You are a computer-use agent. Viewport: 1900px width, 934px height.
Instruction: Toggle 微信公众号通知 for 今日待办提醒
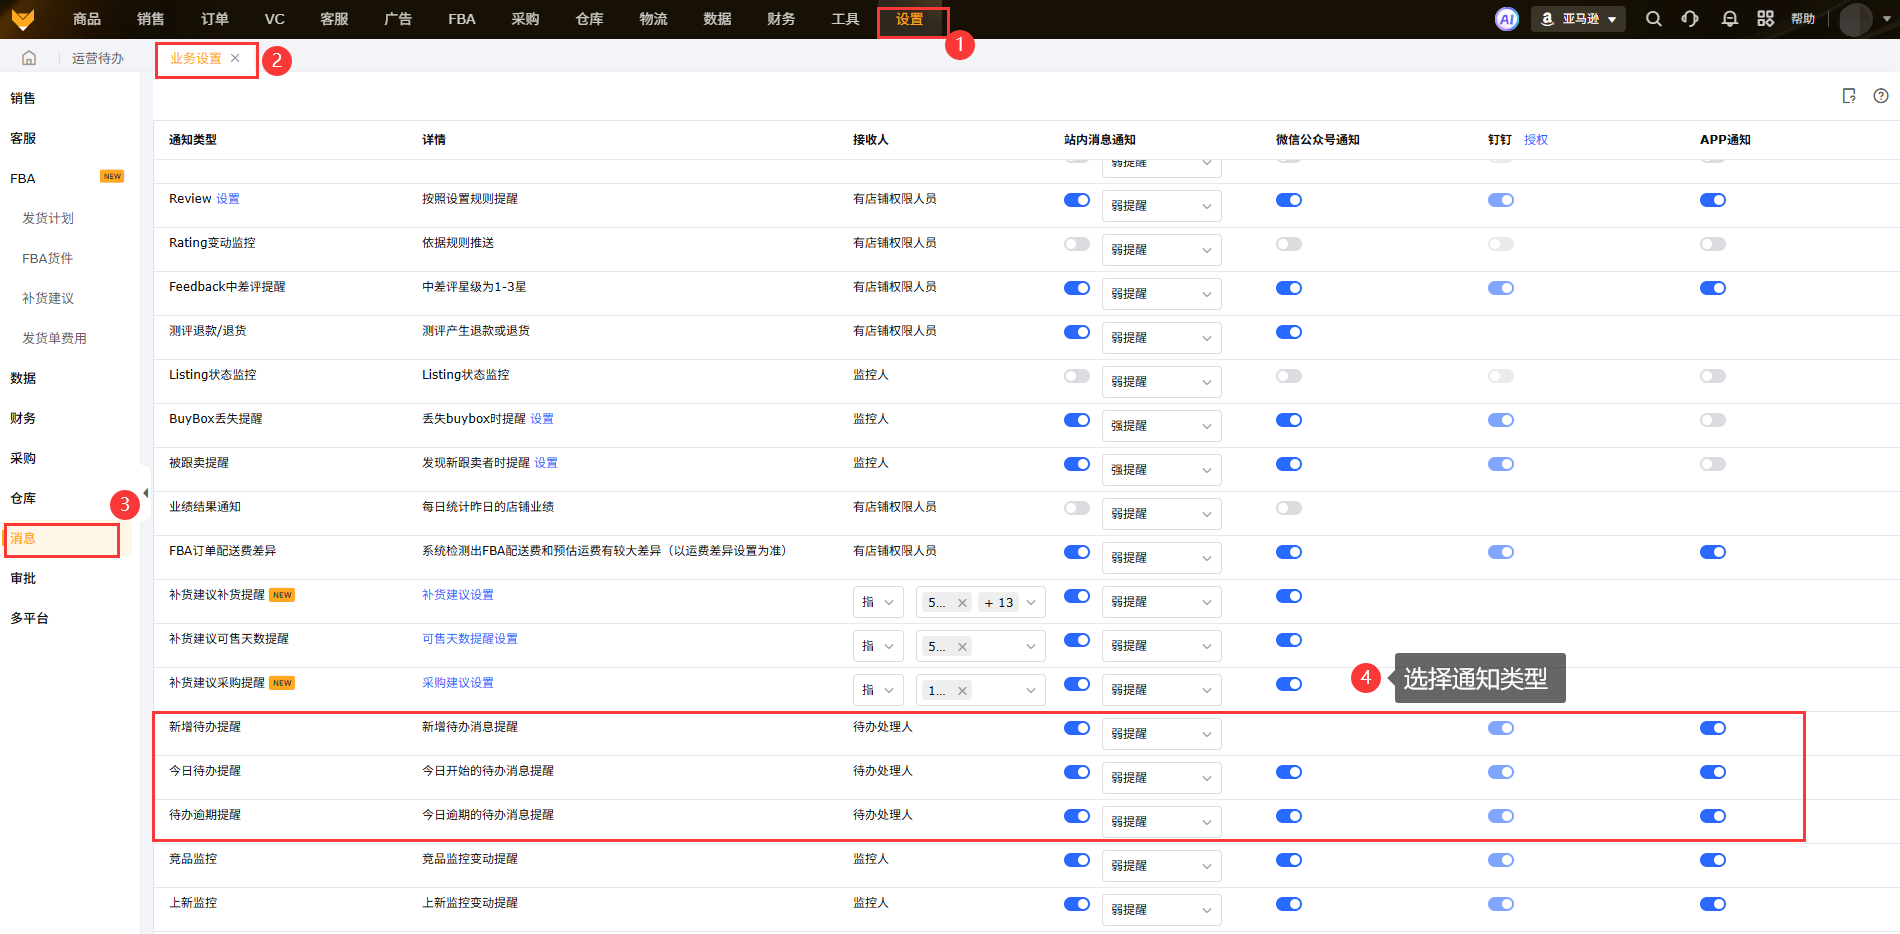point(1289,772)
